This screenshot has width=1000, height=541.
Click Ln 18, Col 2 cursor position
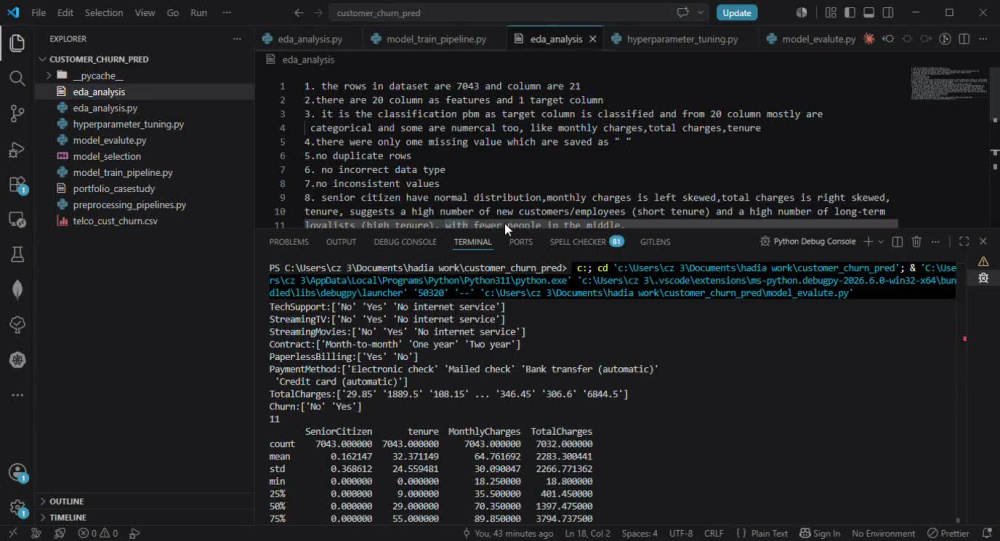587,533
